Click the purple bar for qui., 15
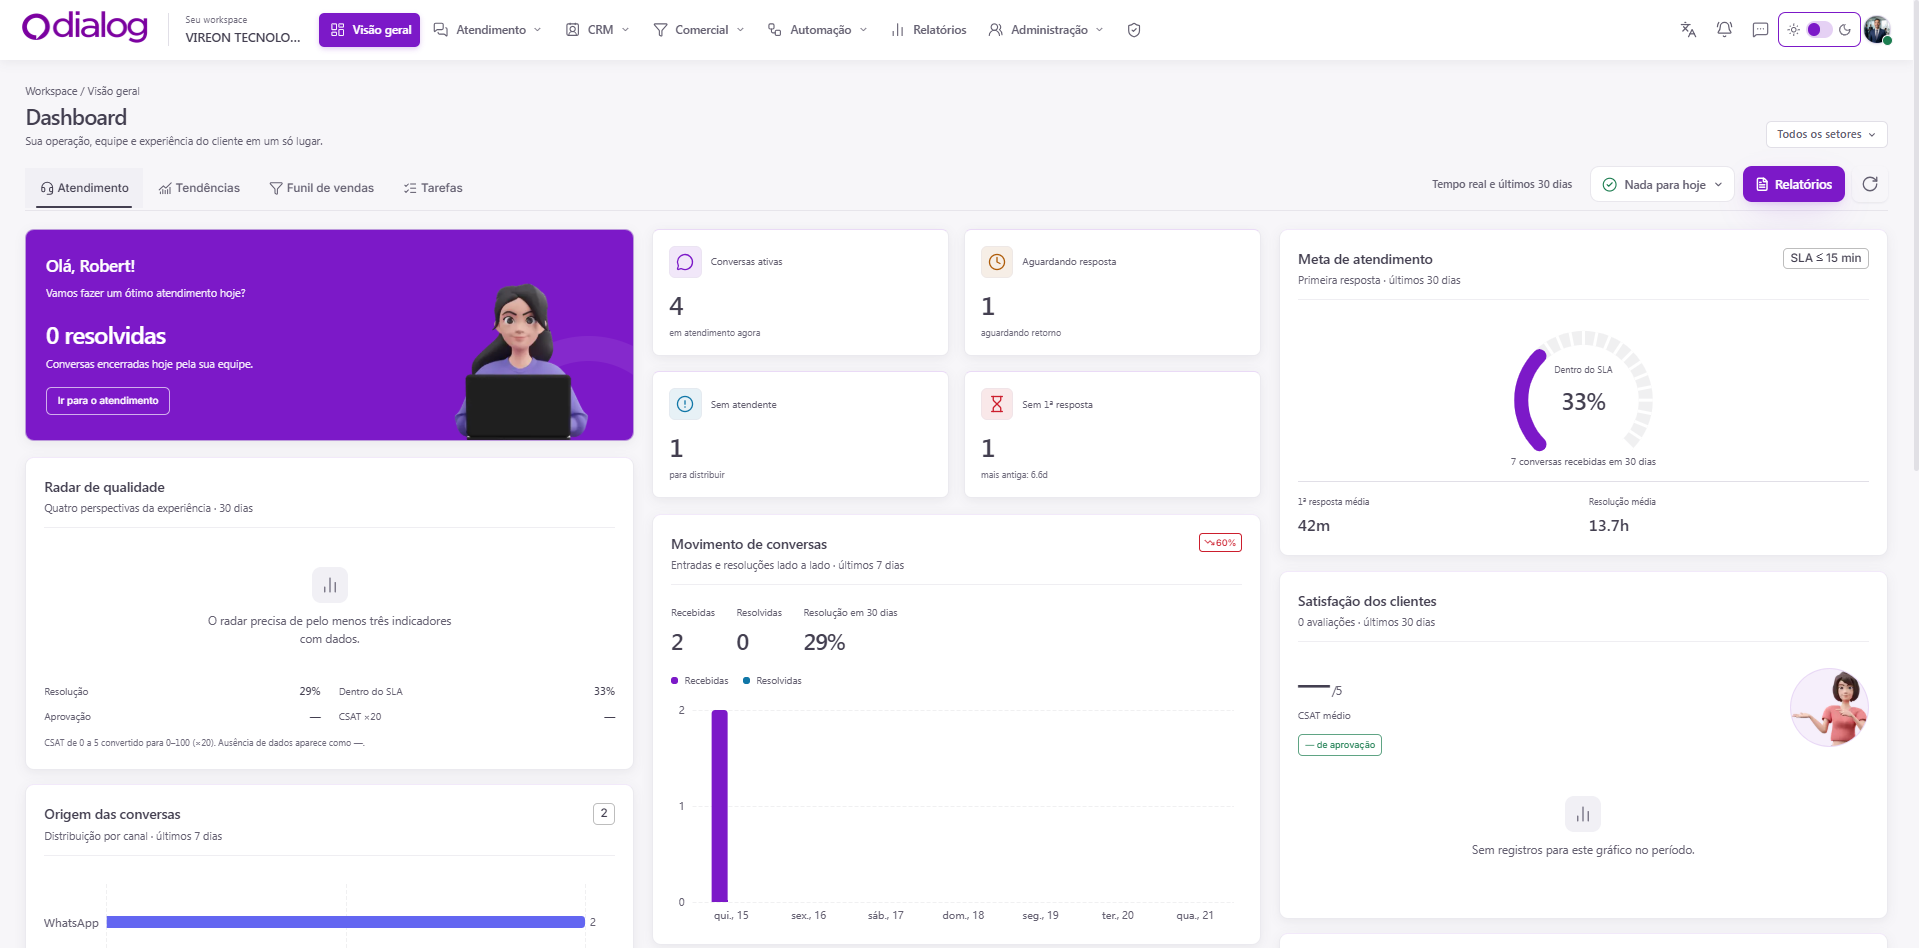This screenshot has height=948, width=1919. [720, 806]
